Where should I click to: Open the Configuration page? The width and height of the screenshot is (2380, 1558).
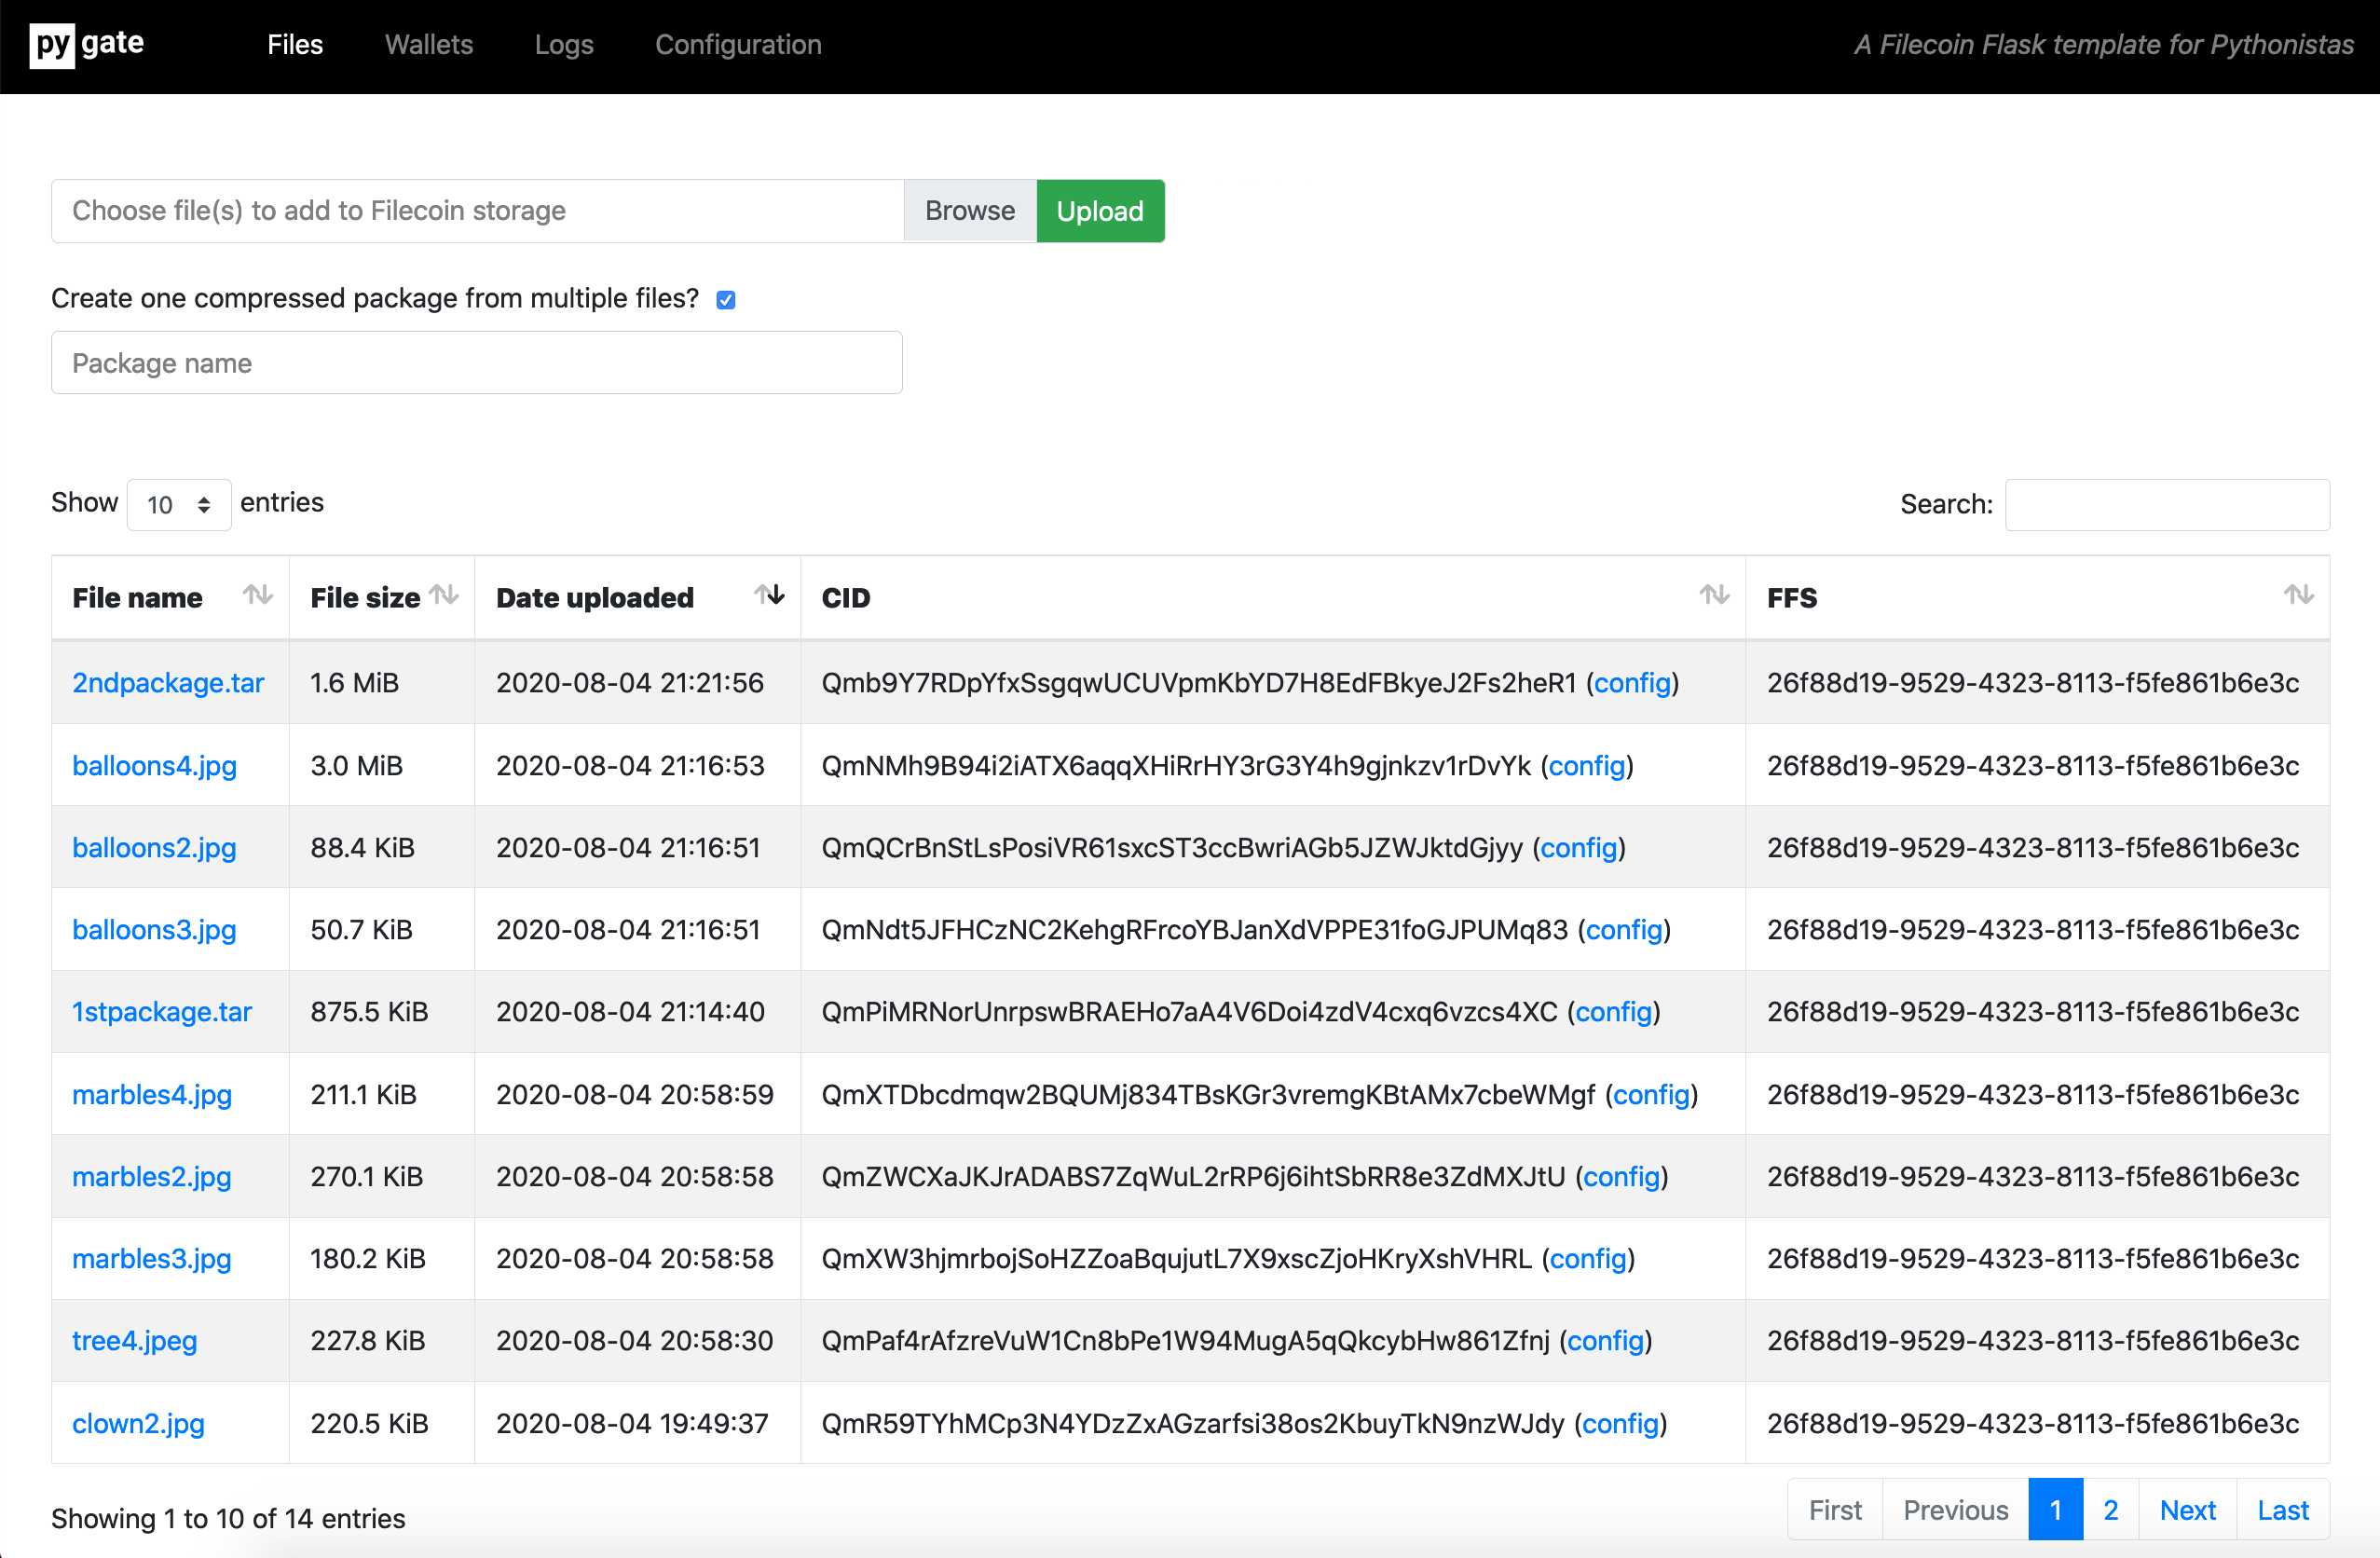point(738,45)
